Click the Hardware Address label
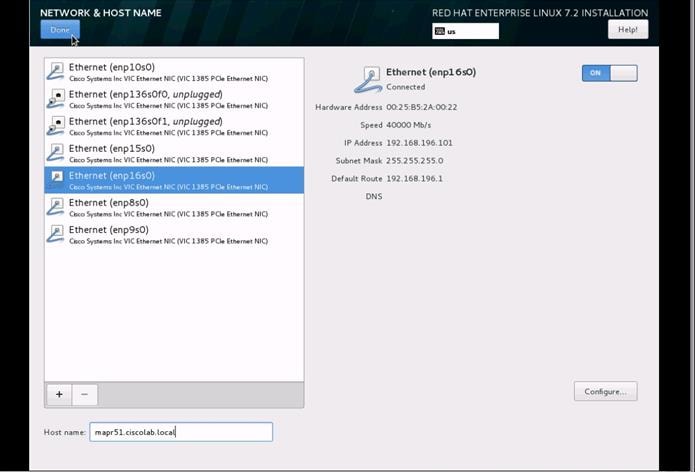 tap(349, 107)
